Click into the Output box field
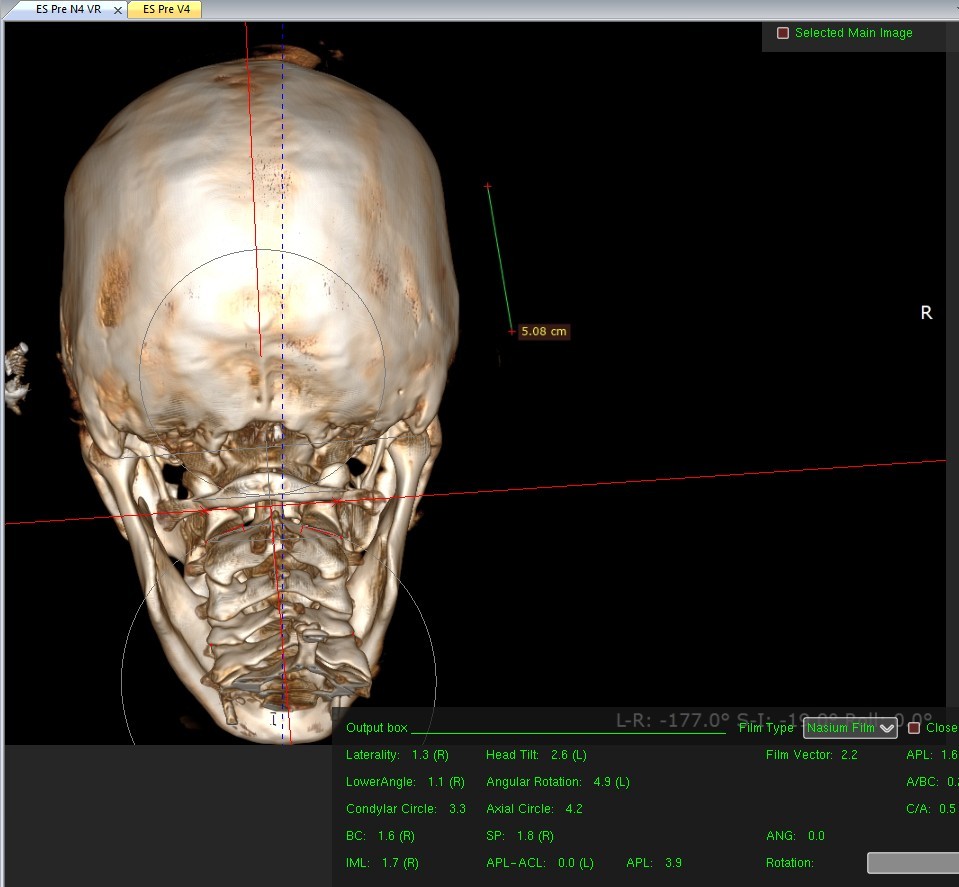This screenshot has width=959, height=887. [567, 728]
